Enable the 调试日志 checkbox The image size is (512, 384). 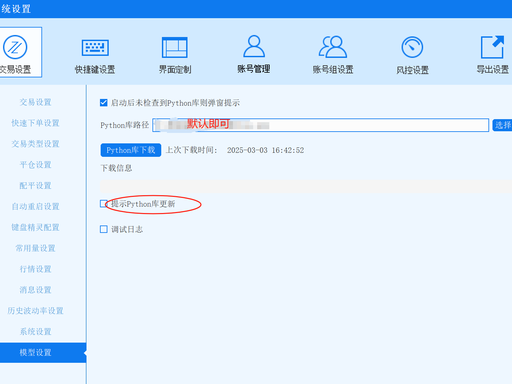pos(104,229)
